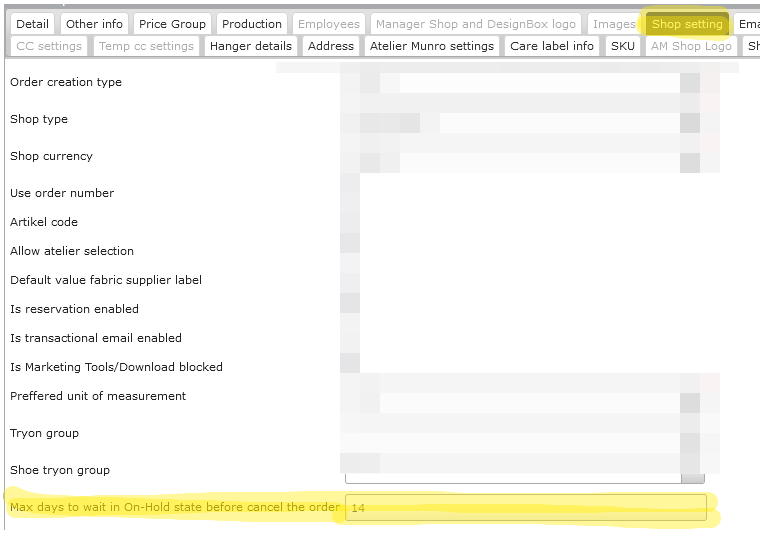Viewport: 760px width, 533px height.
Task: Click the highlighted Shop setting tab
Action: (x=686, y=24)
